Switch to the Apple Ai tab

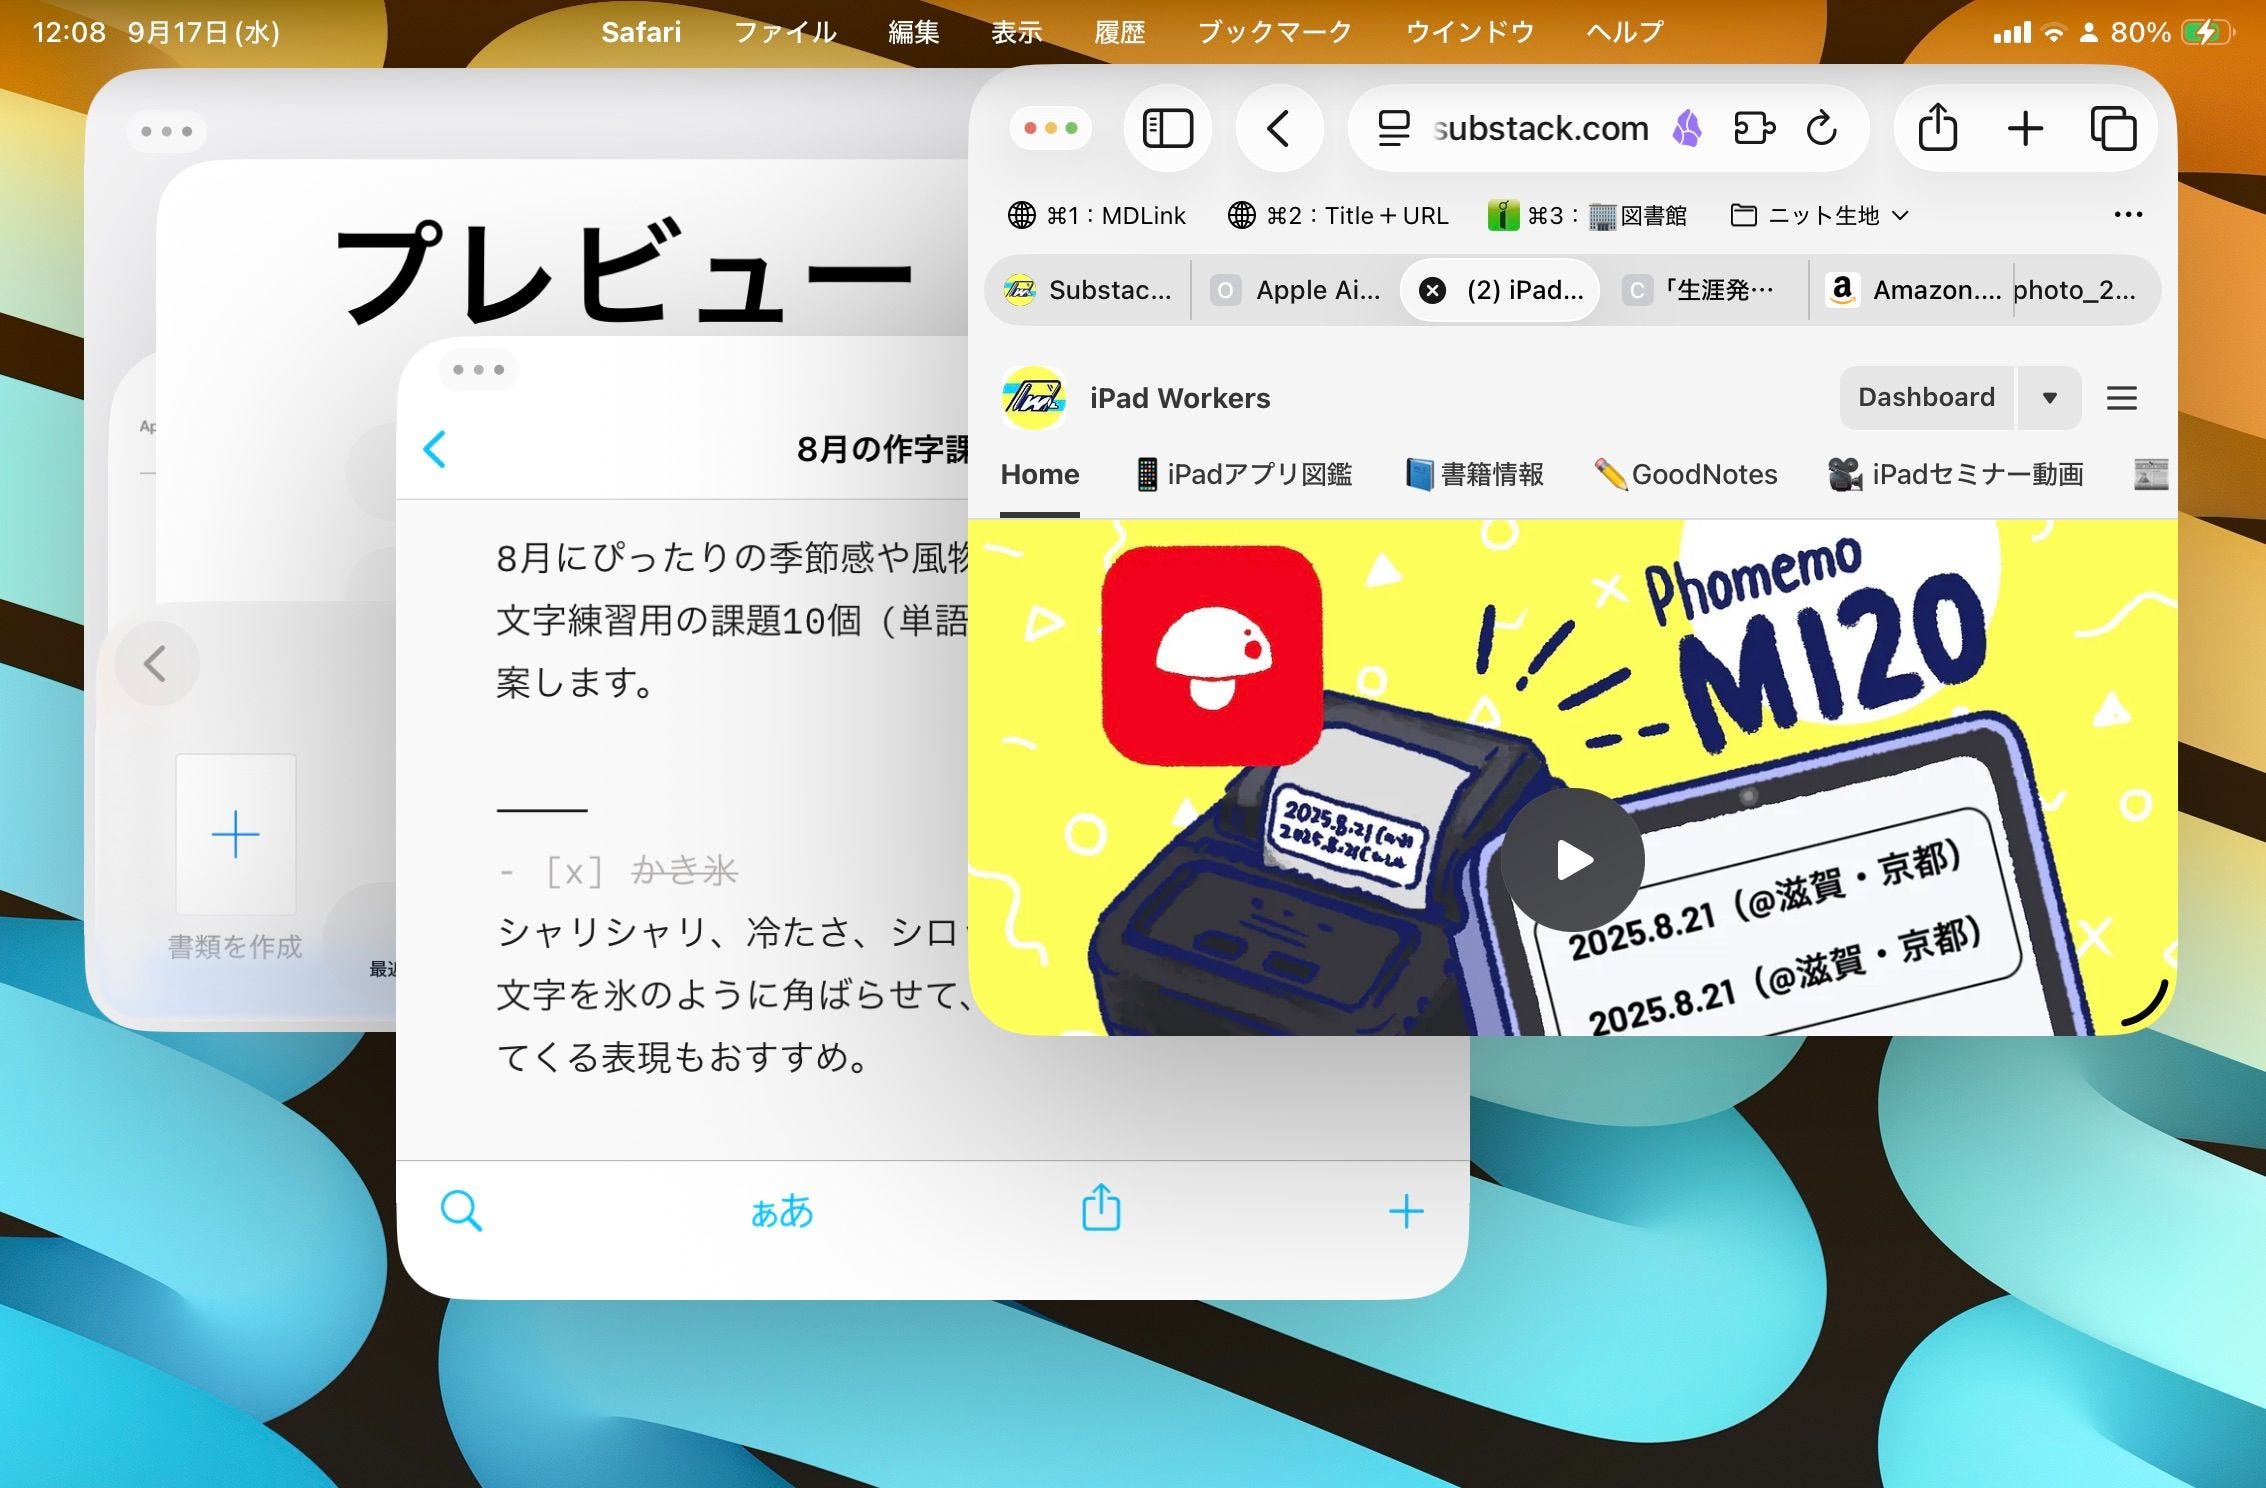point(1297,291)
